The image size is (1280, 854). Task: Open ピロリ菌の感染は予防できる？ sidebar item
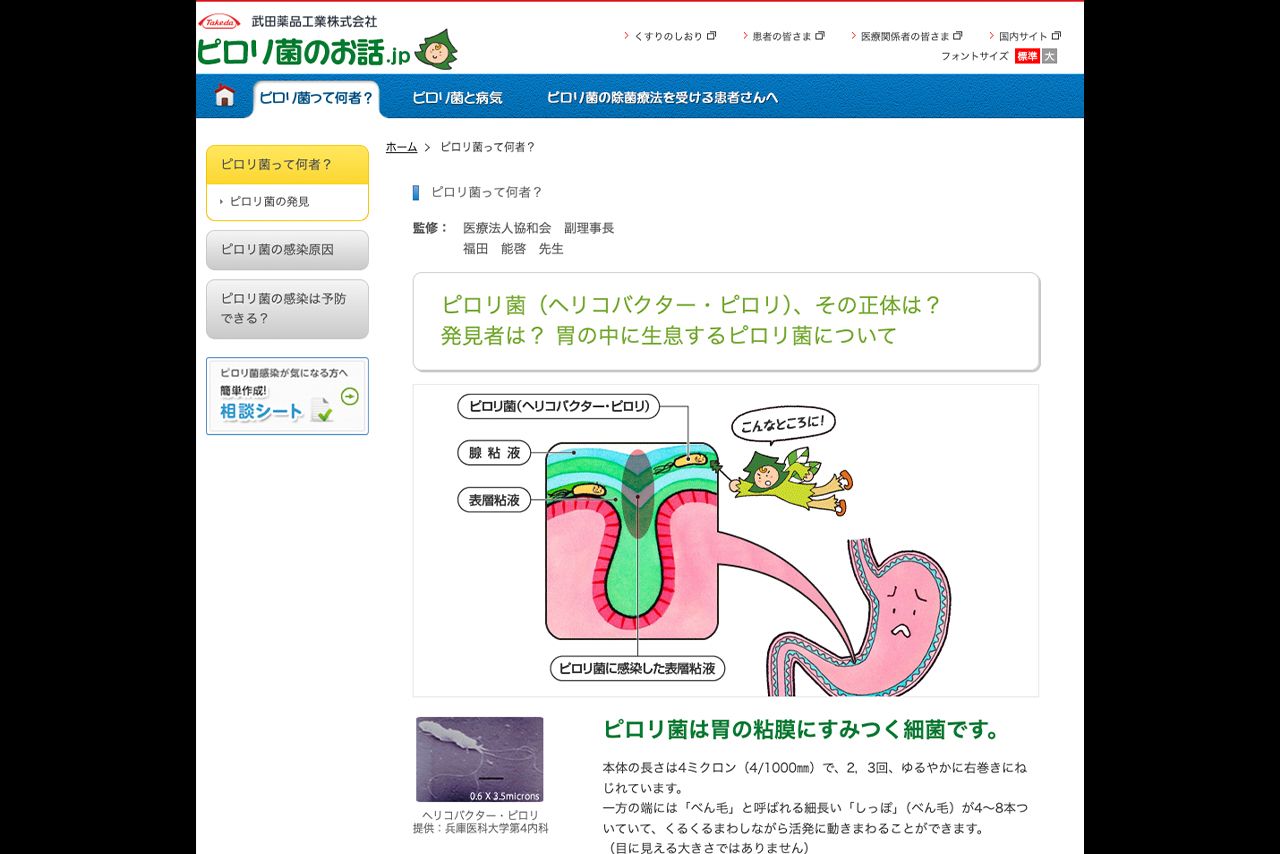287,309
